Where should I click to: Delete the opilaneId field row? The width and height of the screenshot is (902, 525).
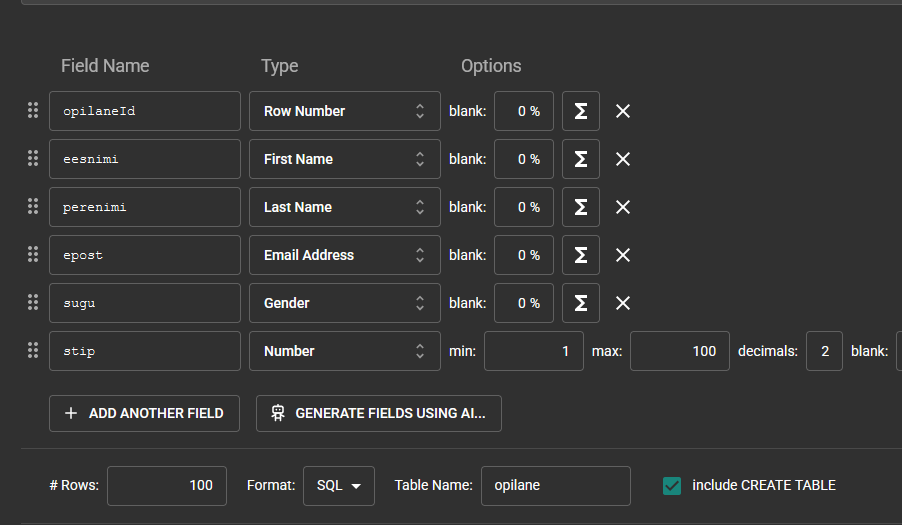click(x=622, y=111)
